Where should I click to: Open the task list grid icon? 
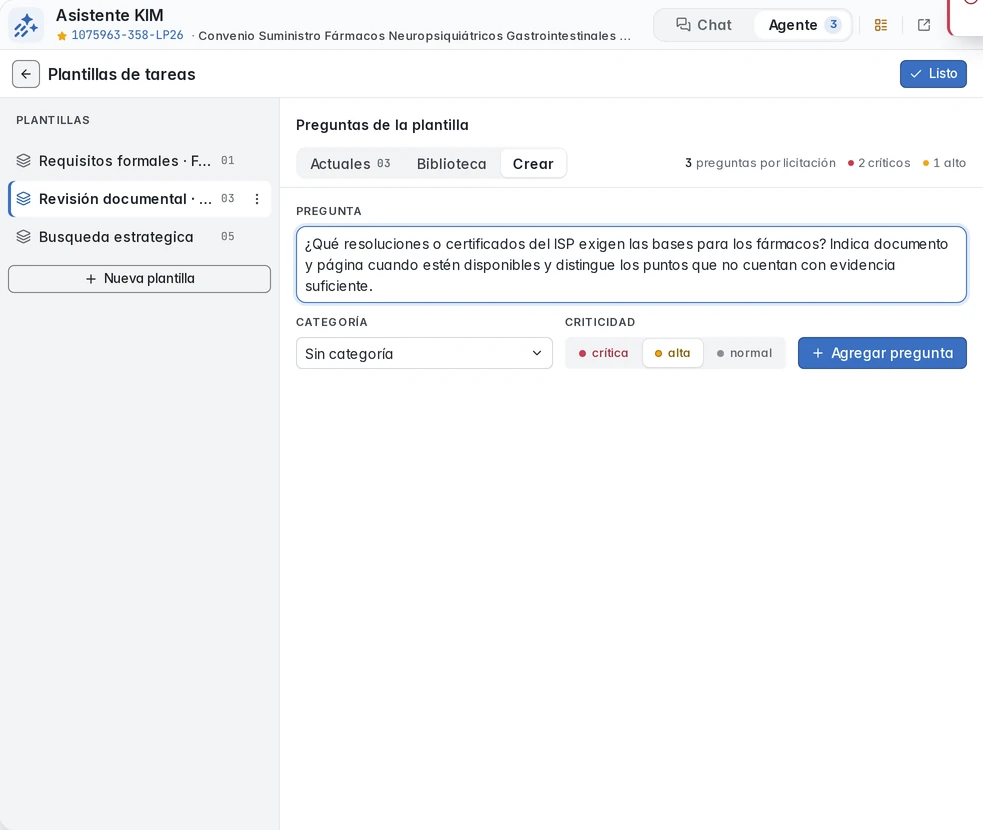881,25
